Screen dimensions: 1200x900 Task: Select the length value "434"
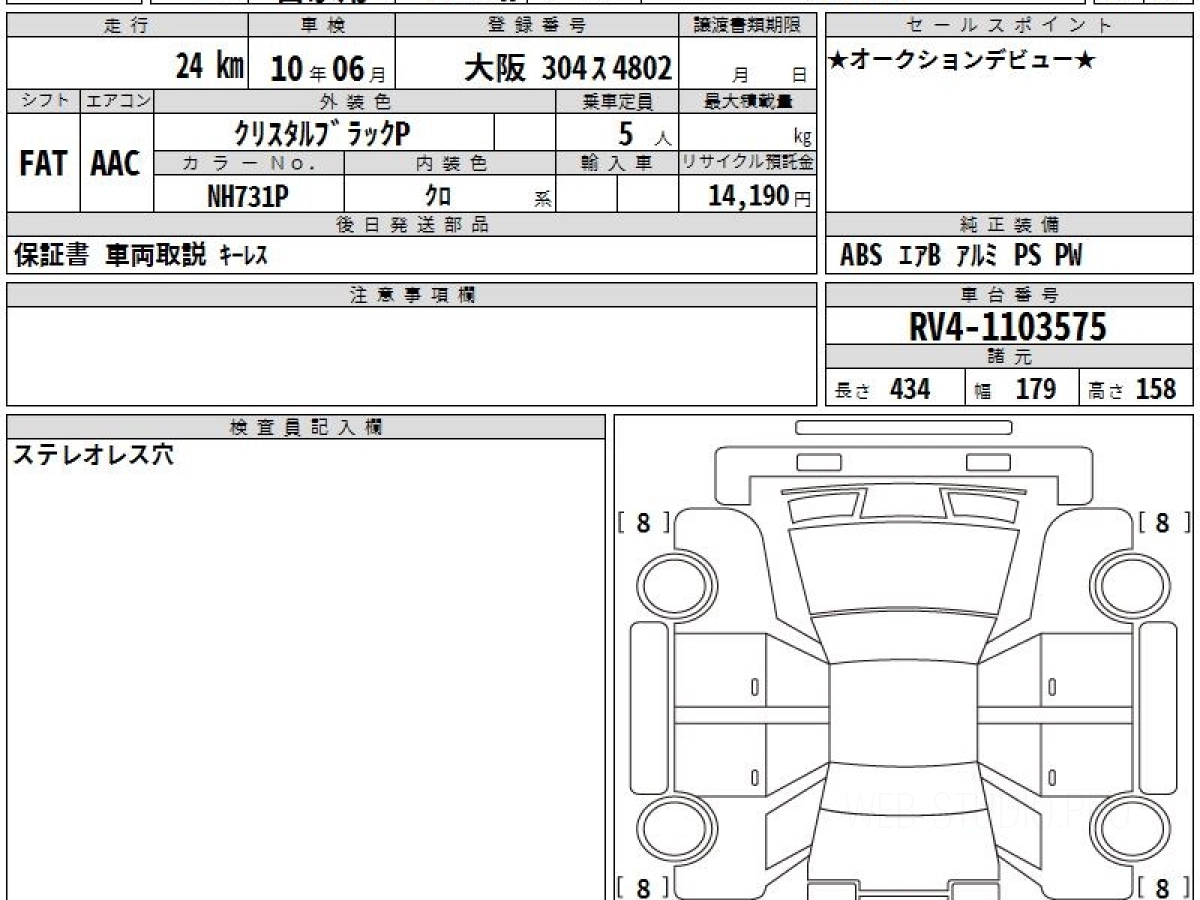pos(910,389)
